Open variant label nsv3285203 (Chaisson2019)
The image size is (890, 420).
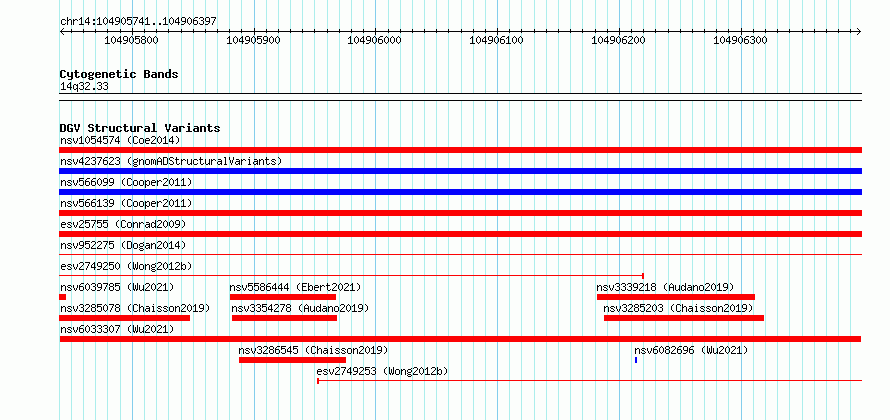point(678,308)
